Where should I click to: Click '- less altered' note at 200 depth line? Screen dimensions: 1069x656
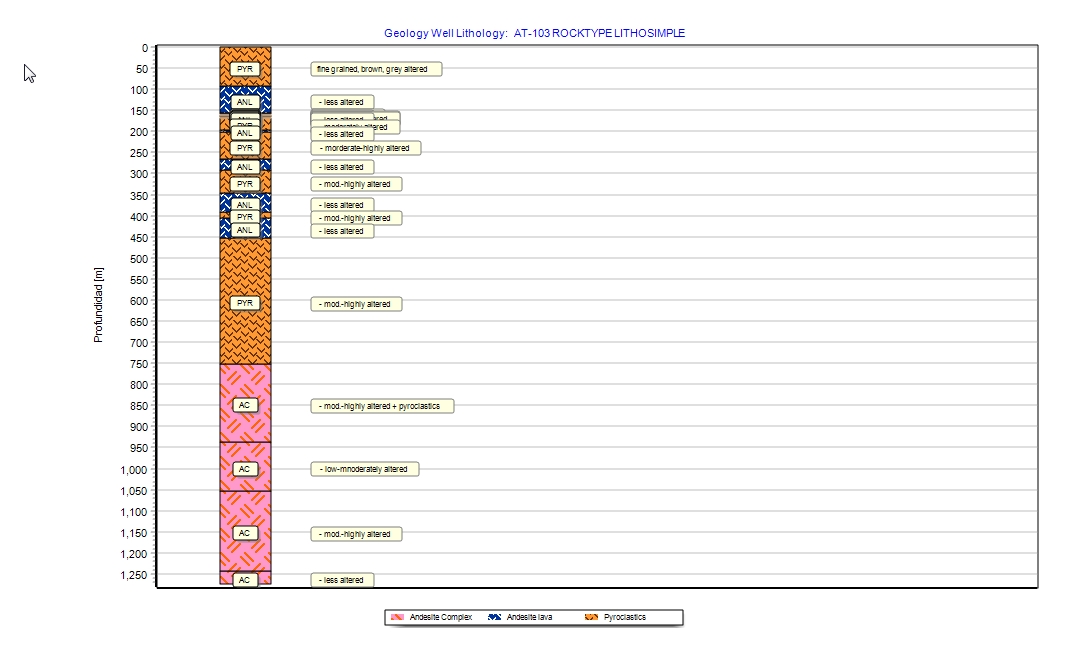(x=342, y=134)
